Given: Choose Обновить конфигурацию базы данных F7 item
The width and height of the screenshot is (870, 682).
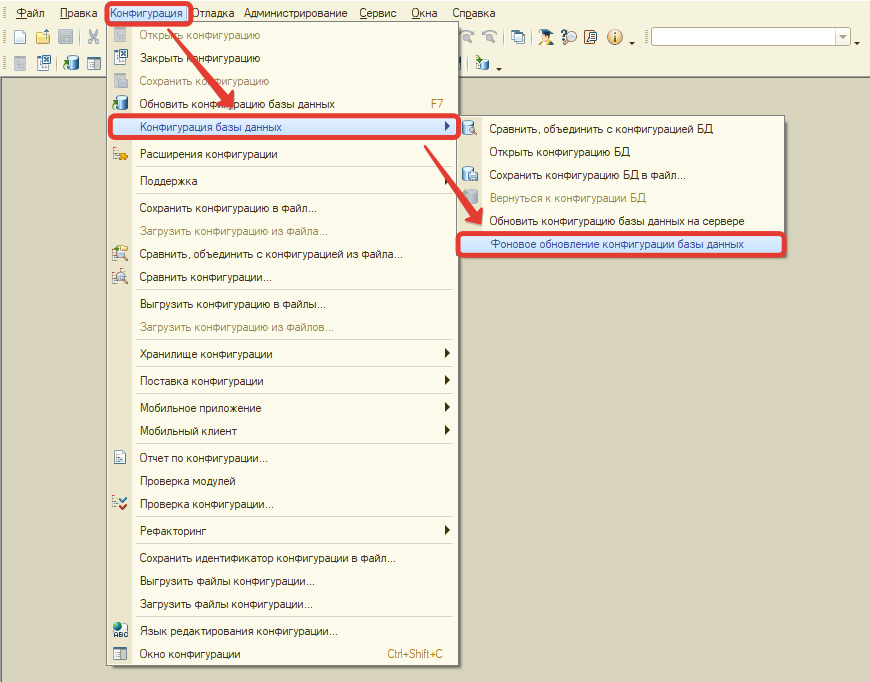Looking at the screenshot, I should (x=283, y=104).
